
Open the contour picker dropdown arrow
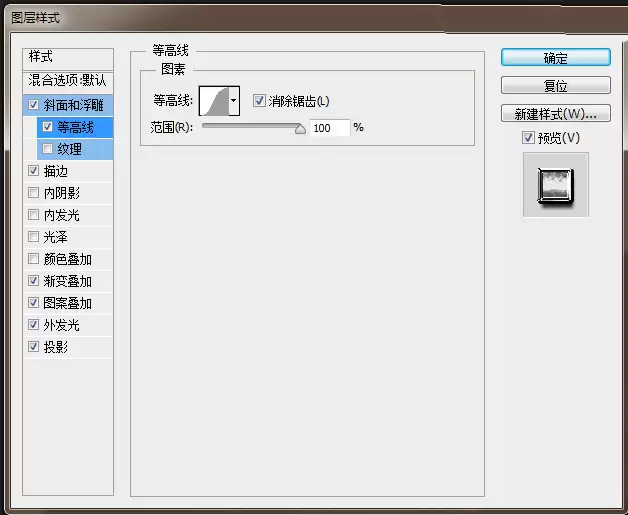pos(234,101)
